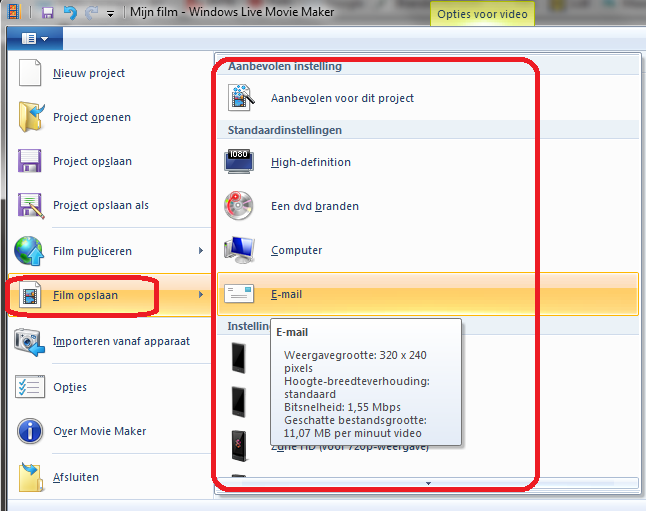646x511 pixels.
Task: Open the quick access toolbar customize dropdown
Action: coord(110,14)
